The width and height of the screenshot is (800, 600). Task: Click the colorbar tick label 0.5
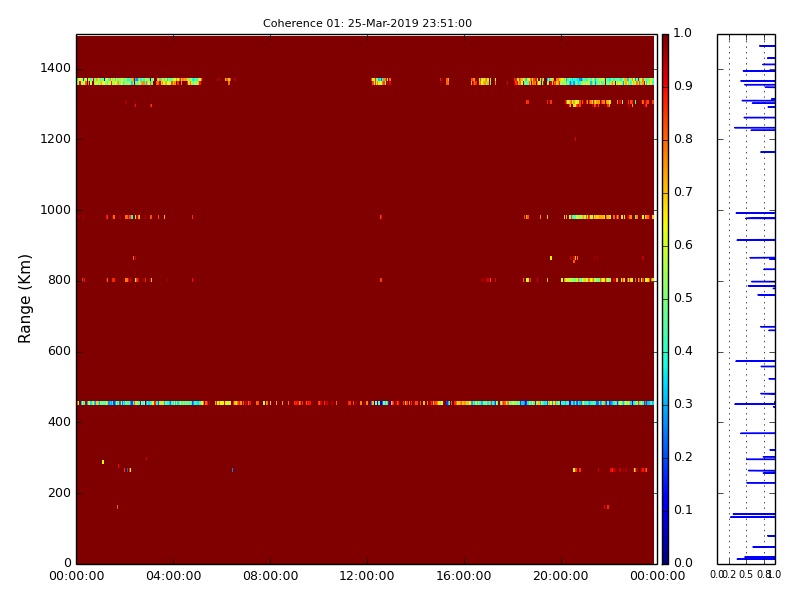coord(683,298)
